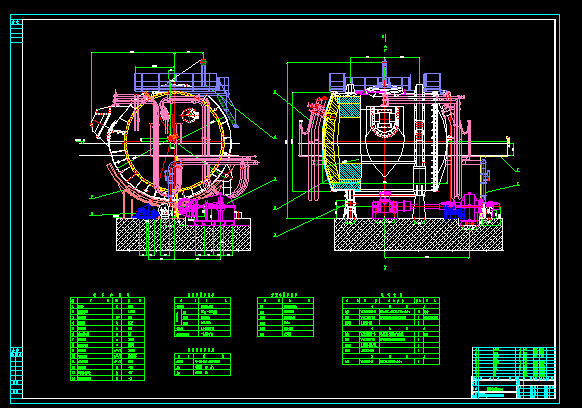Image resolution: width=582 pixels, height=408 pixels.
Task: Select the blue motor in the left view
Action: [x=148, y=212]
